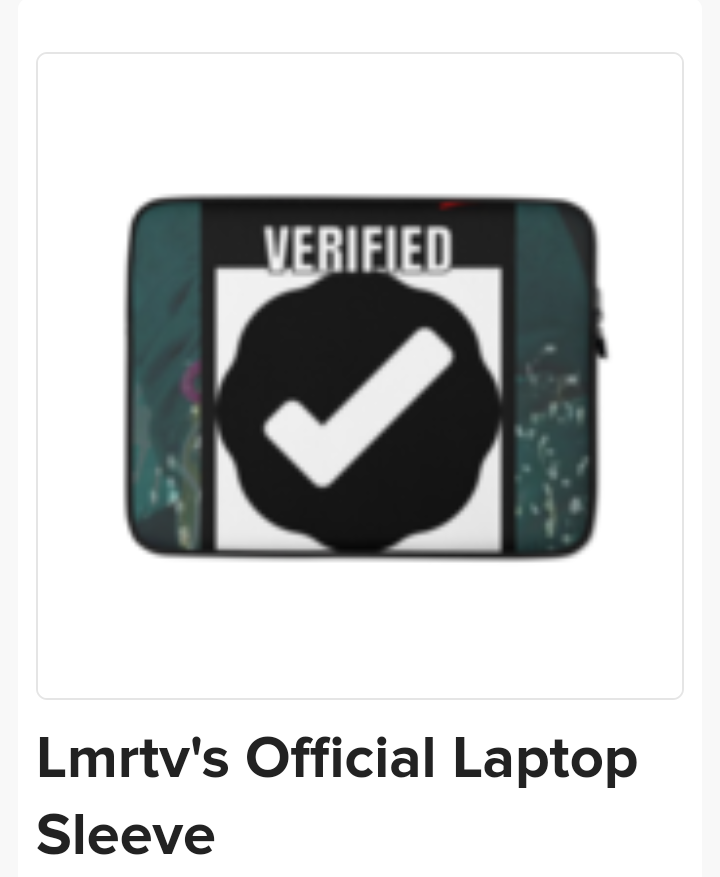Click the word "Laptop" in the product name
Viewport: 720px width, 877px height.
coord(545,762)
